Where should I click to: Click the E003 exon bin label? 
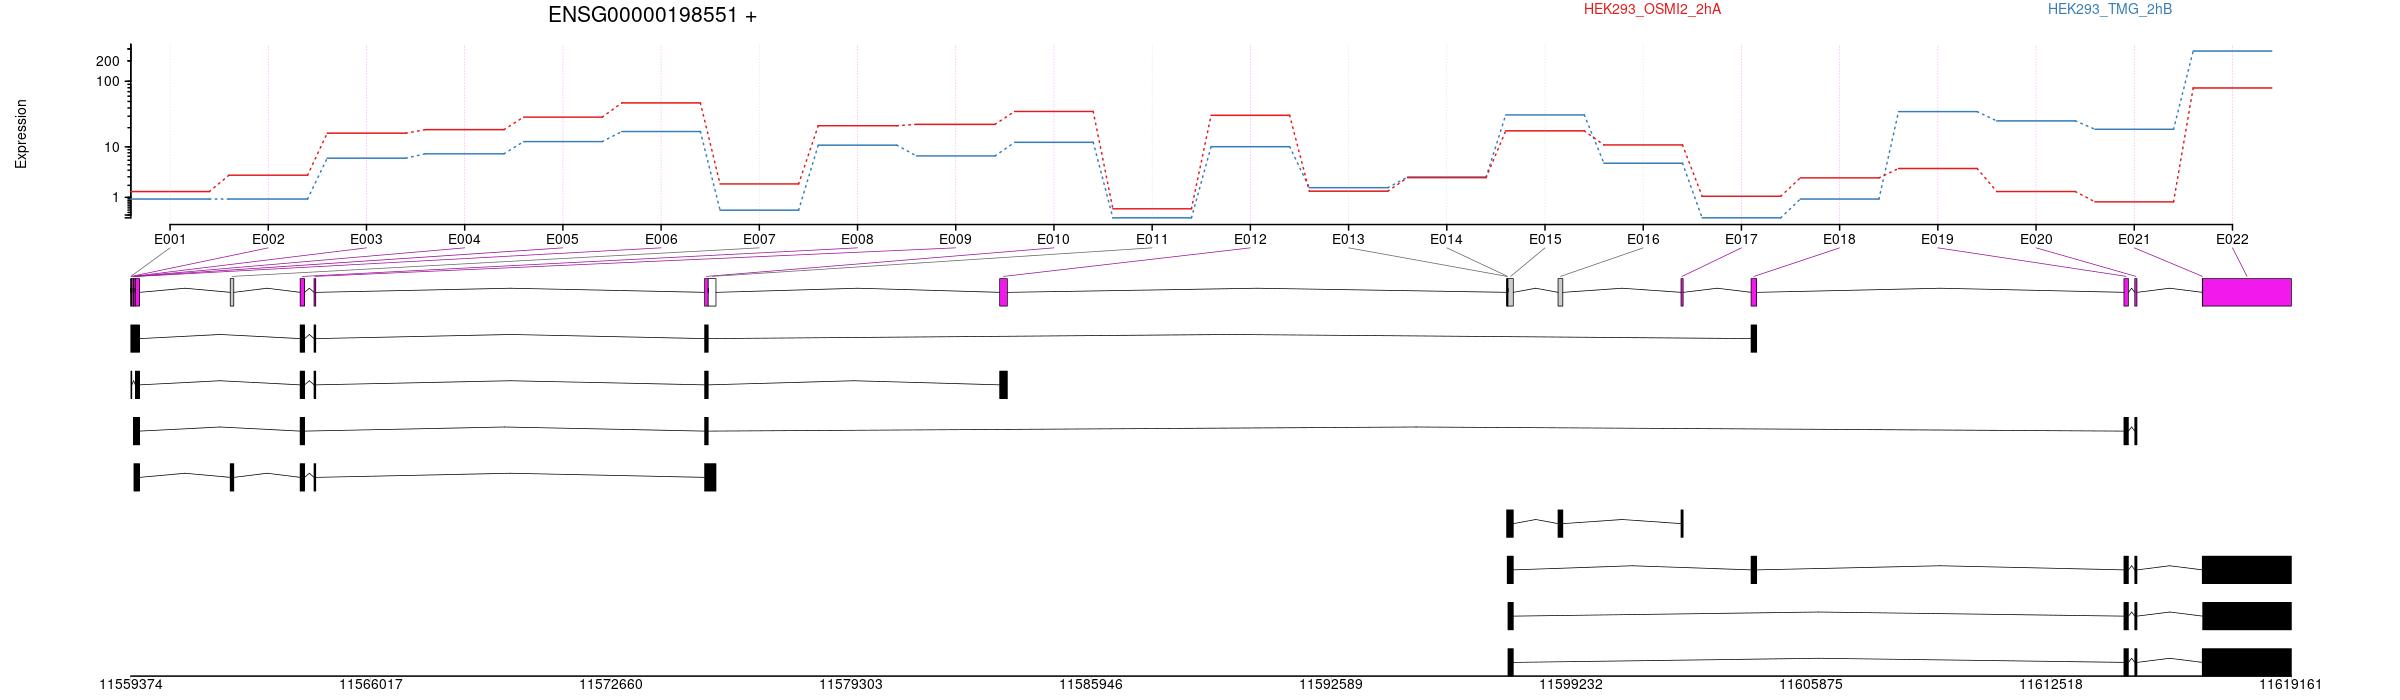366,239
